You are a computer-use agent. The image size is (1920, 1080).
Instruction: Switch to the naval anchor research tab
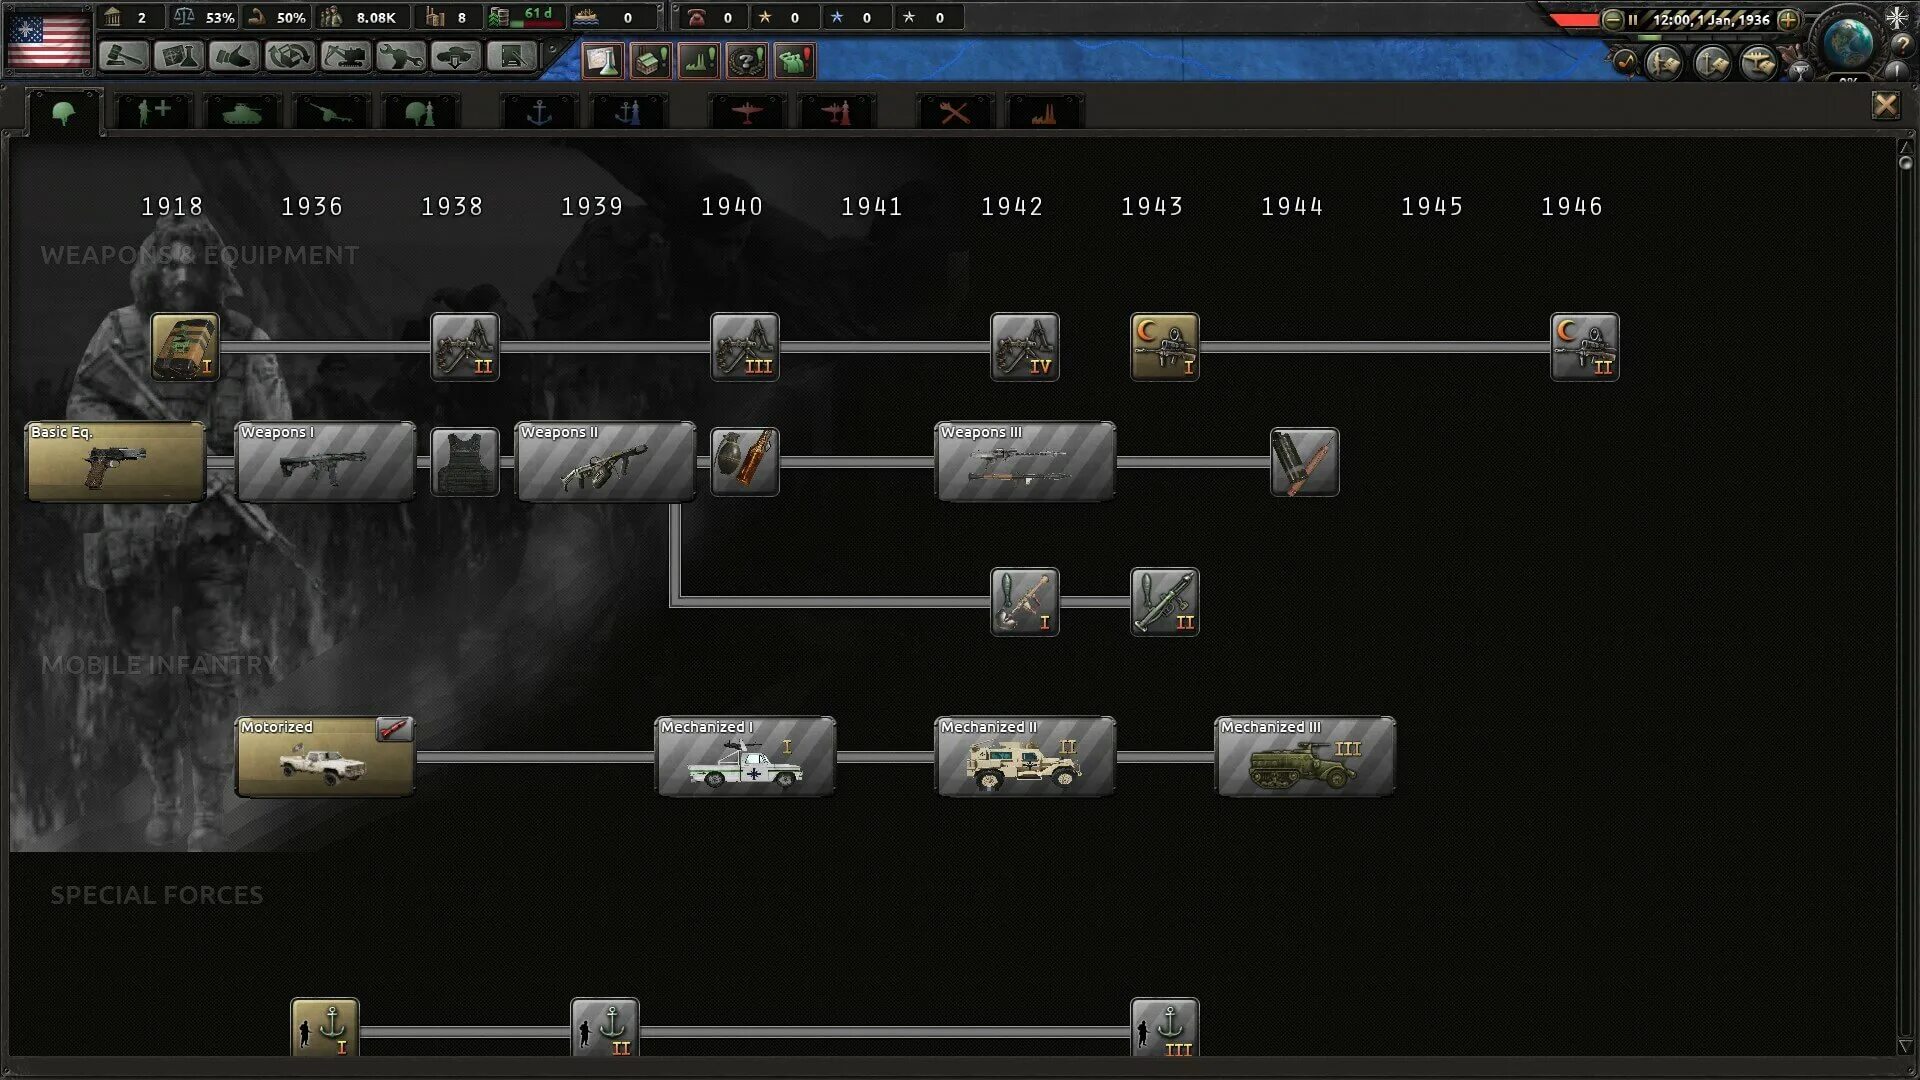539,112
